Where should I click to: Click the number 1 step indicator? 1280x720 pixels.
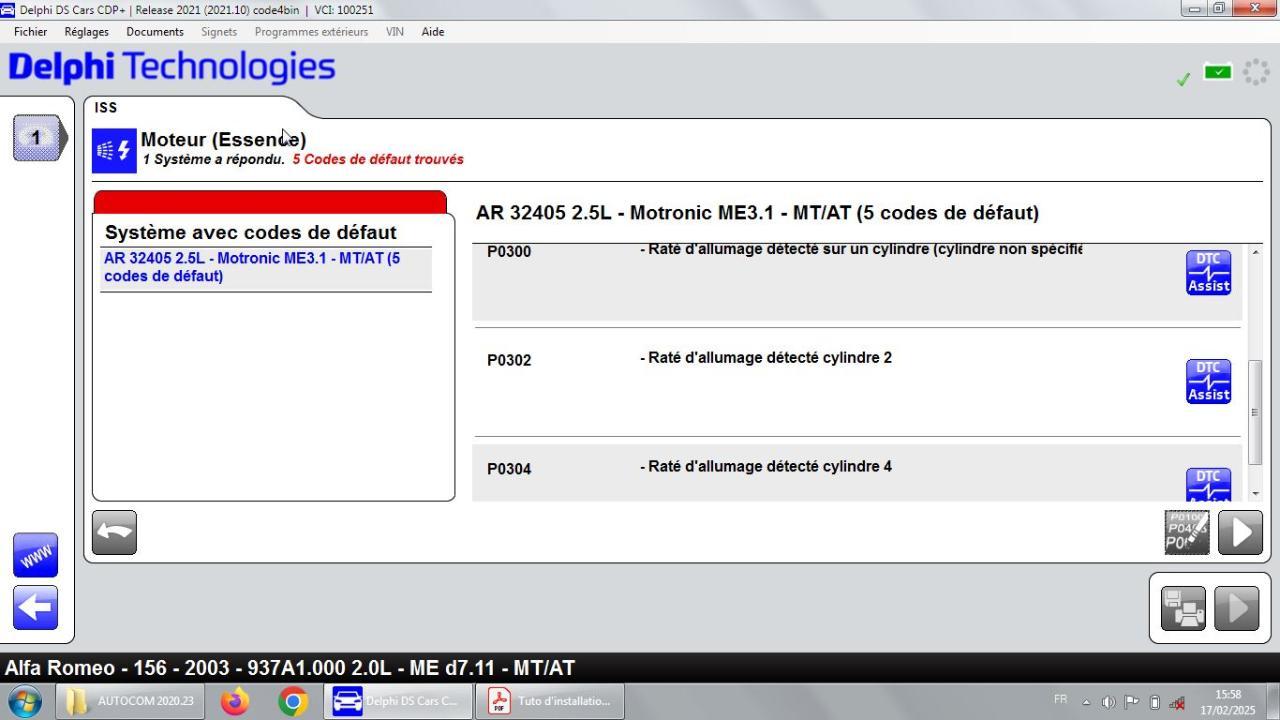pos(38,138)
